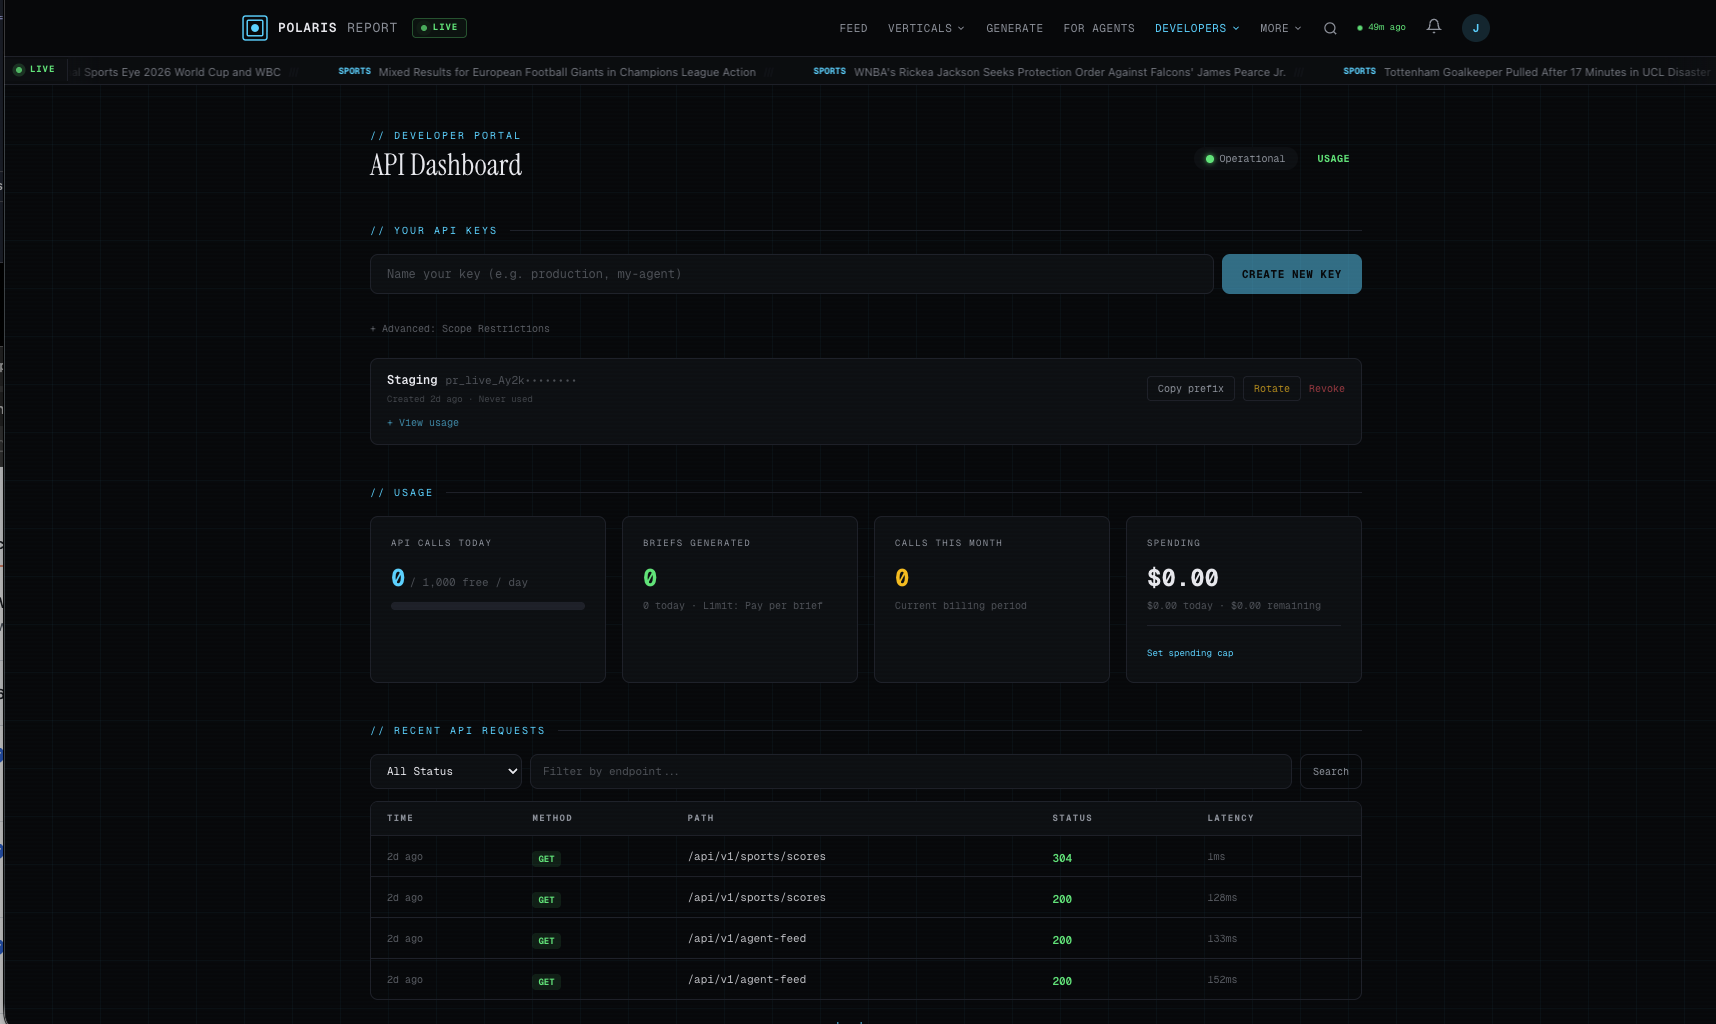Viewport: 1716px width, 1024px height.
Task: Open the USAGE link near Operational
Action: tap(1333, 159)
